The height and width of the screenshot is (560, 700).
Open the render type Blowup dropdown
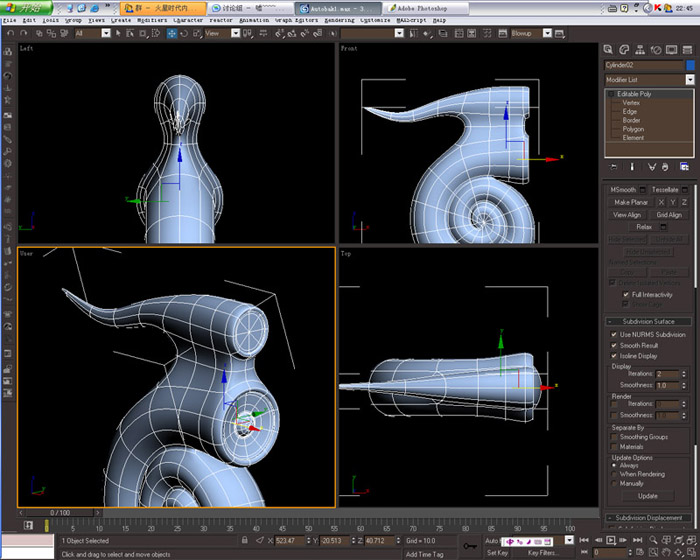[x=547, y=33]
